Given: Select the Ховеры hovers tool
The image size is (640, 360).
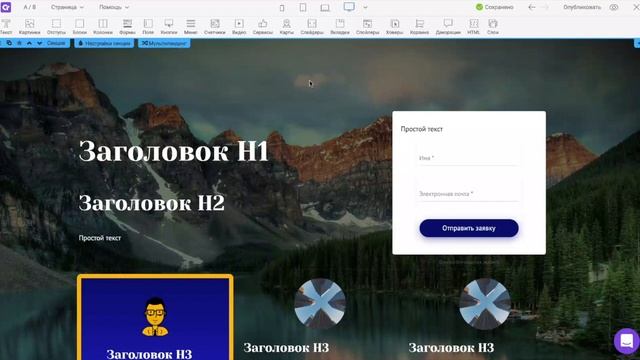Looking at the screenshot, I should pos(394,27).
